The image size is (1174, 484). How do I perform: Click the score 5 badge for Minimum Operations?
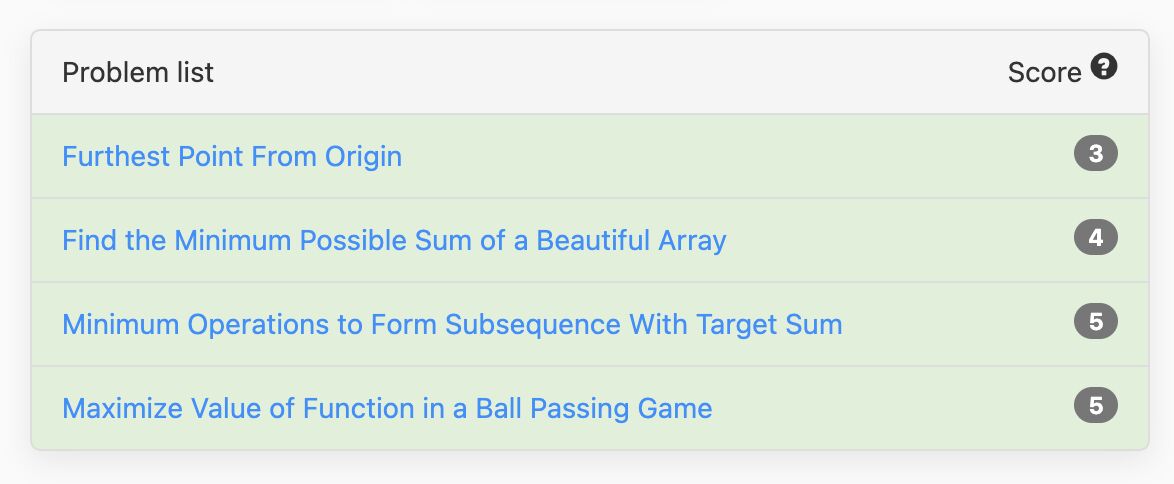1095,322
